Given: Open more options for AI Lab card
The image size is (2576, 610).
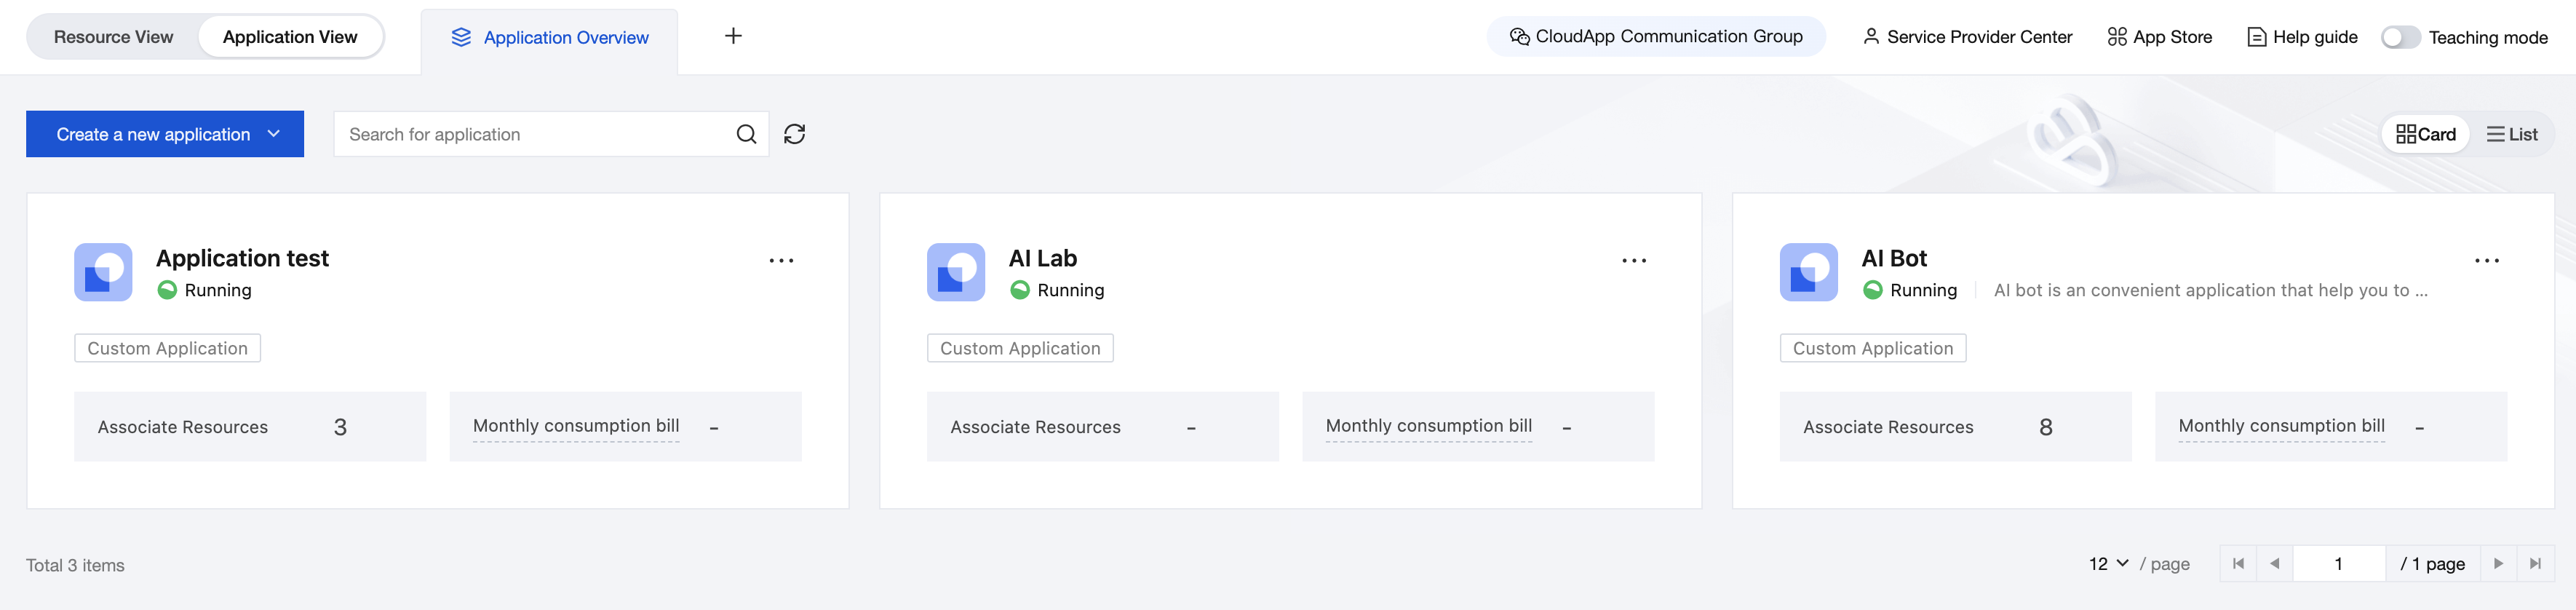Looking at the screenshot, I should coord(1633,260).
